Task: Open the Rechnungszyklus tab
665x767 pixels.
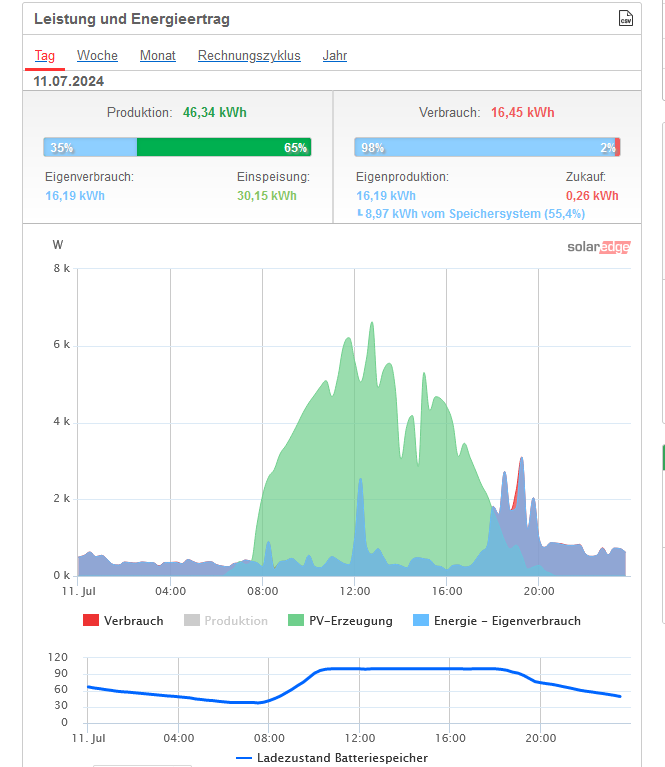Action: click(249, 56)
